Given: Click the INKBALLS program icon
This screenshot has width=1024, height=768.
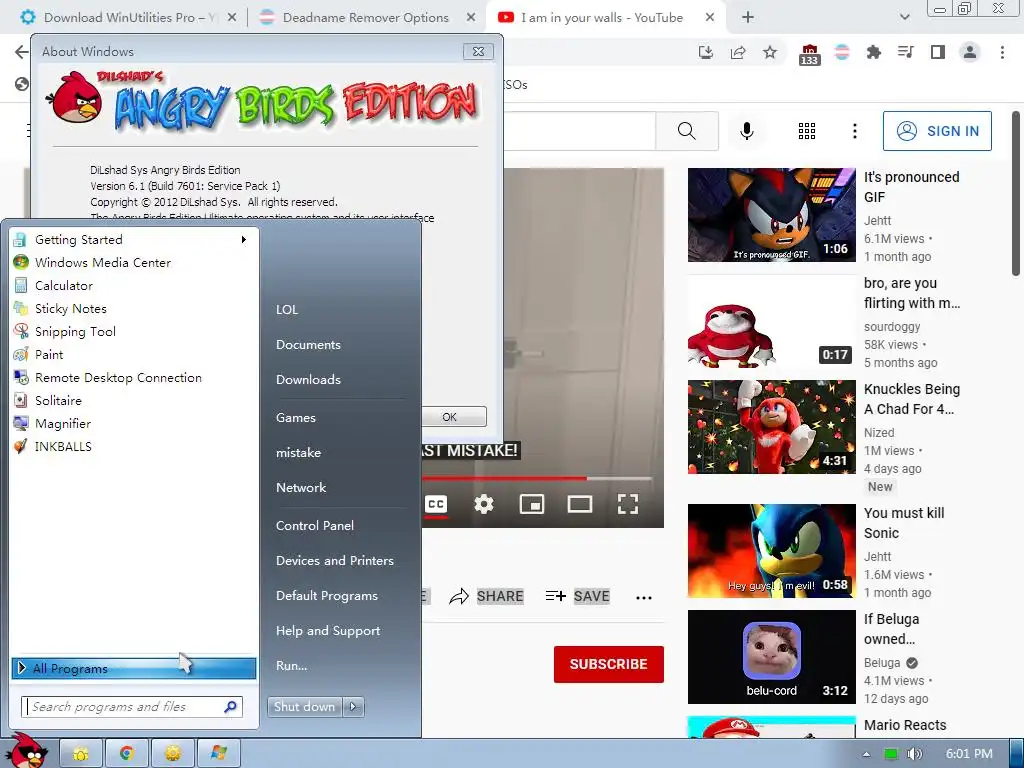Looking at the screenshot, I should [21, 447].
